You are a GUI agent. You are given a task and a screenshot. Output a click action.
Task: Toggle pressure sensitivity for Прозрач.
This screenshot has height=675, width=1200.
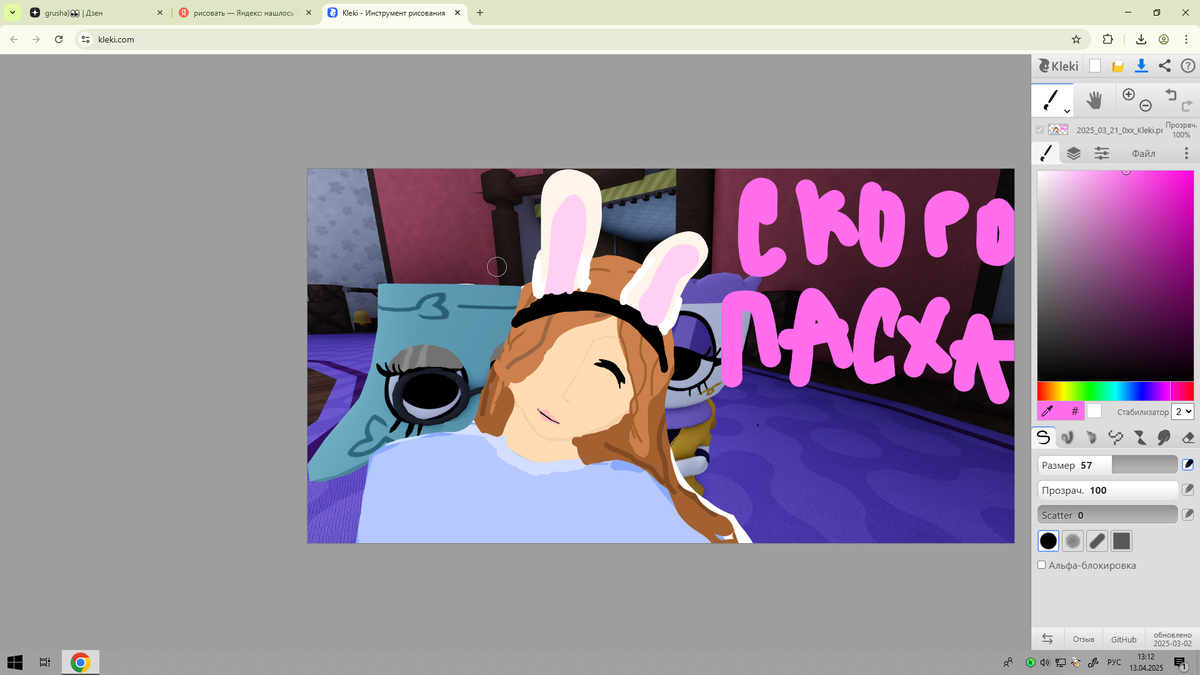tap(1188, 490)
